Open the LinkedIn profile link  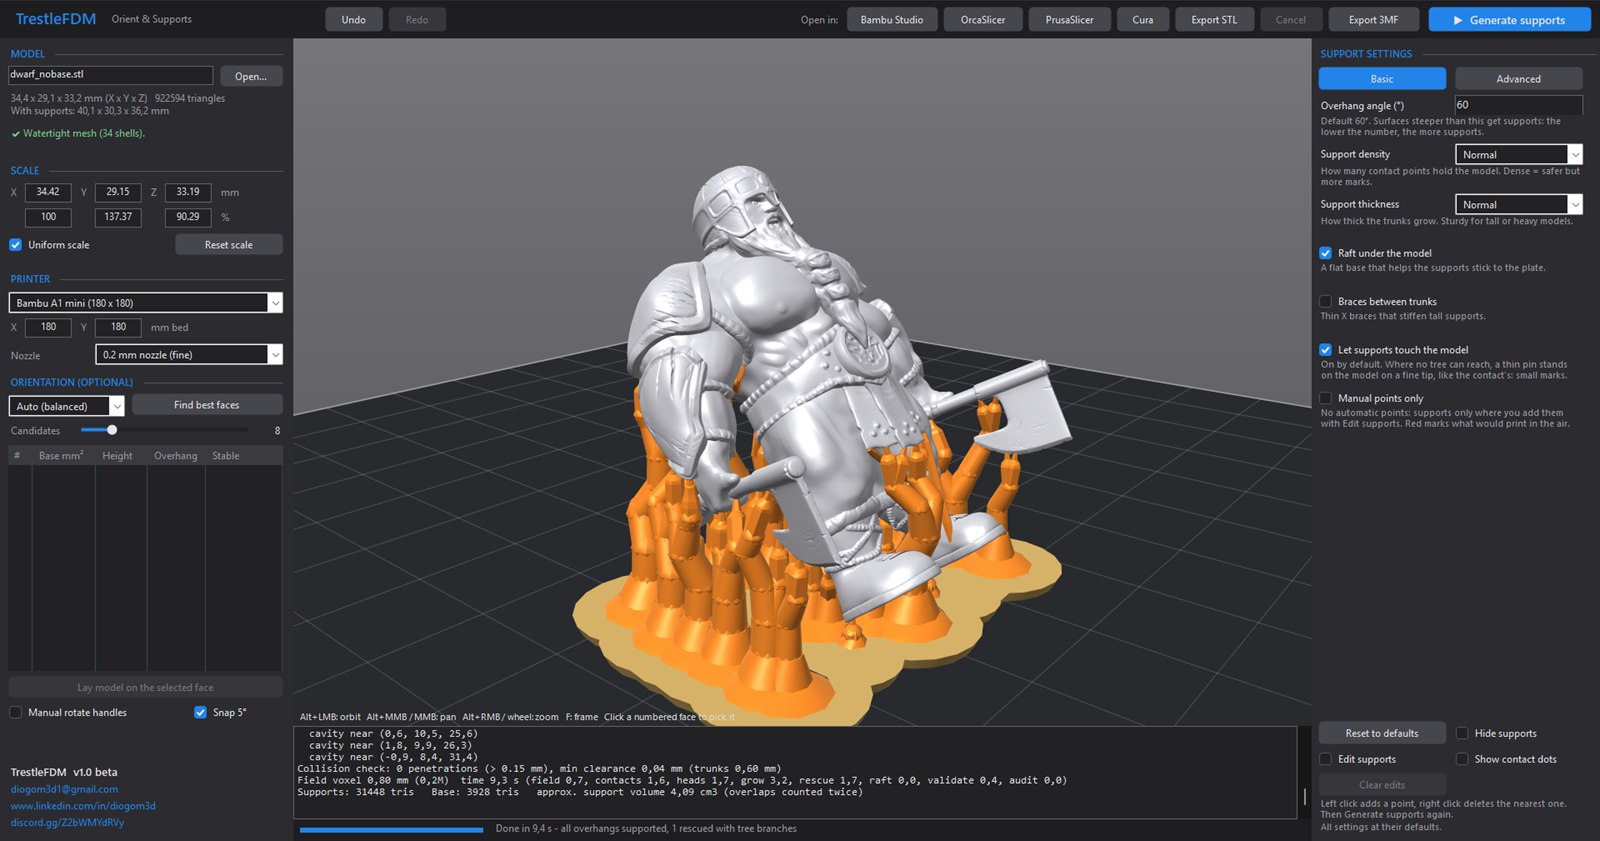click(83, 806)
